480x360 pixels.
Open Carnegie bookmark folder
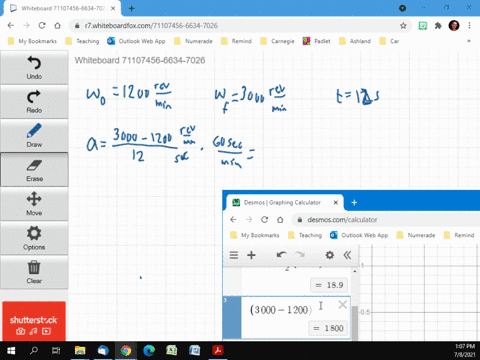tap(278, 41)
